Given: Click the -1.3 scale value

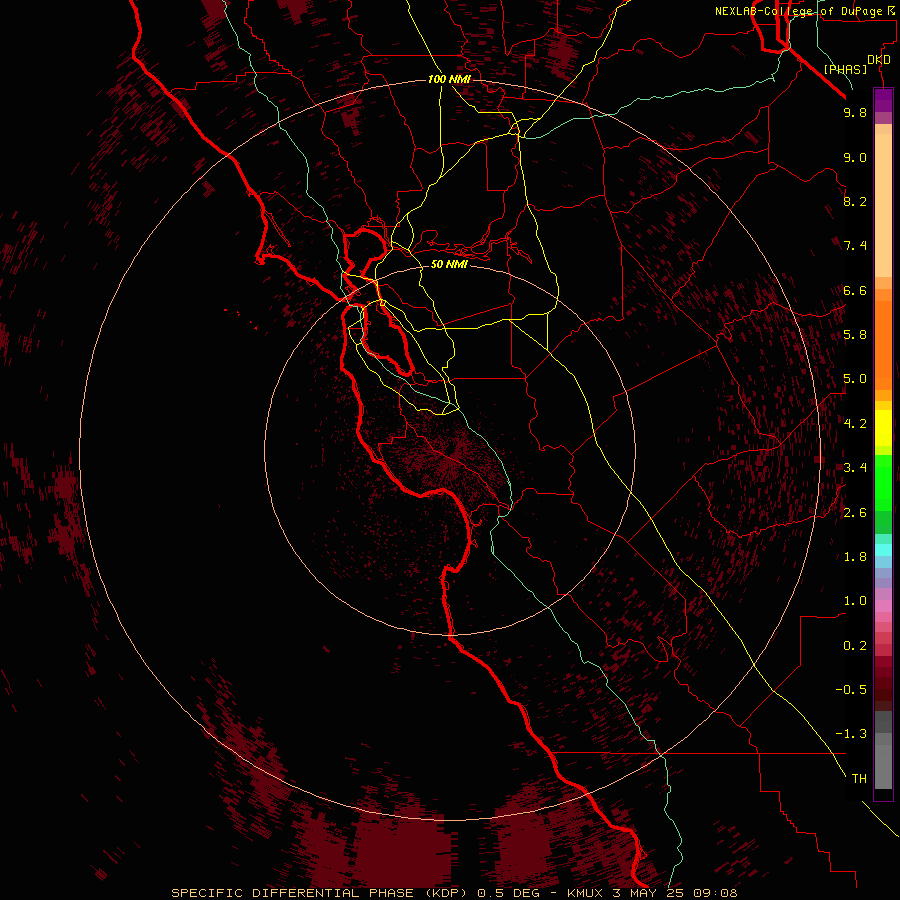Looking at the screenshot, I should [851, 734].
